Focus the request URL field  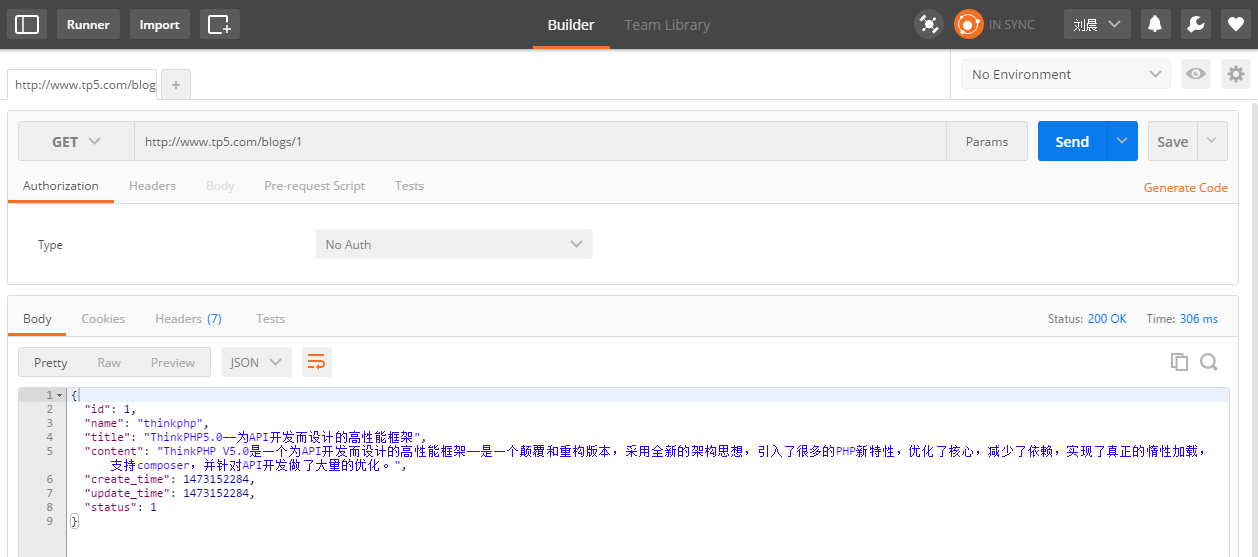click(540, 141)
